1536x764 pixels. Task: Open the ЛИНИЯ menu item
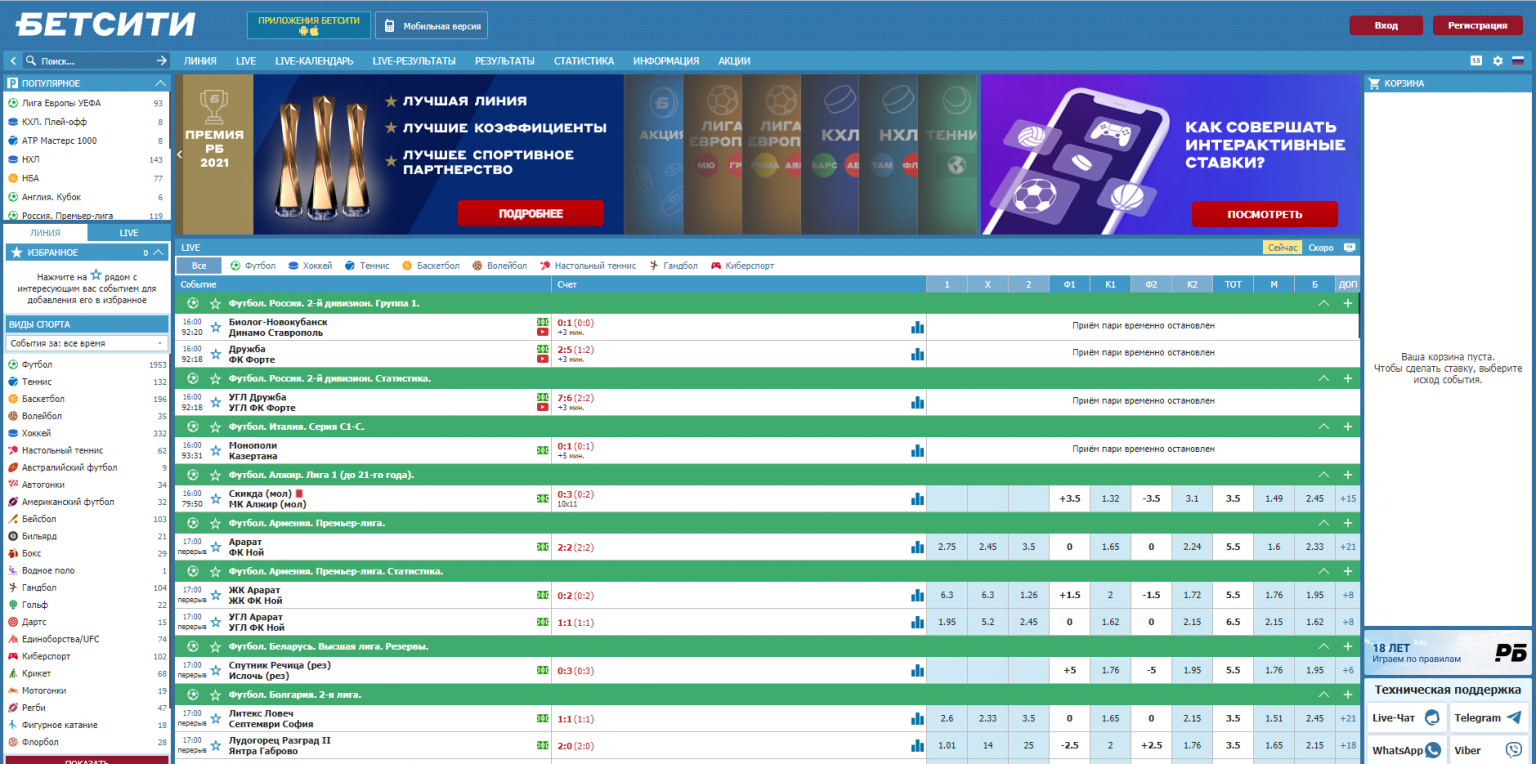point(200,61)
